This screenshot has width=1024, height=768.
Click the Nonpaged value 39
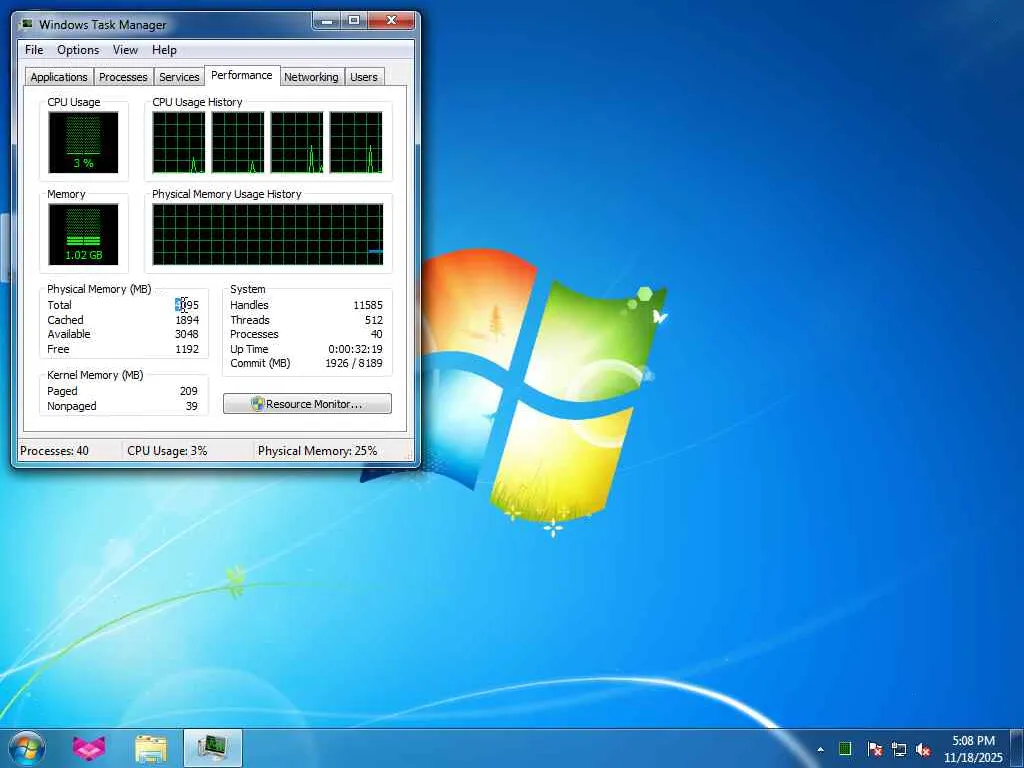pyautogui.click(x=191, y=406)
